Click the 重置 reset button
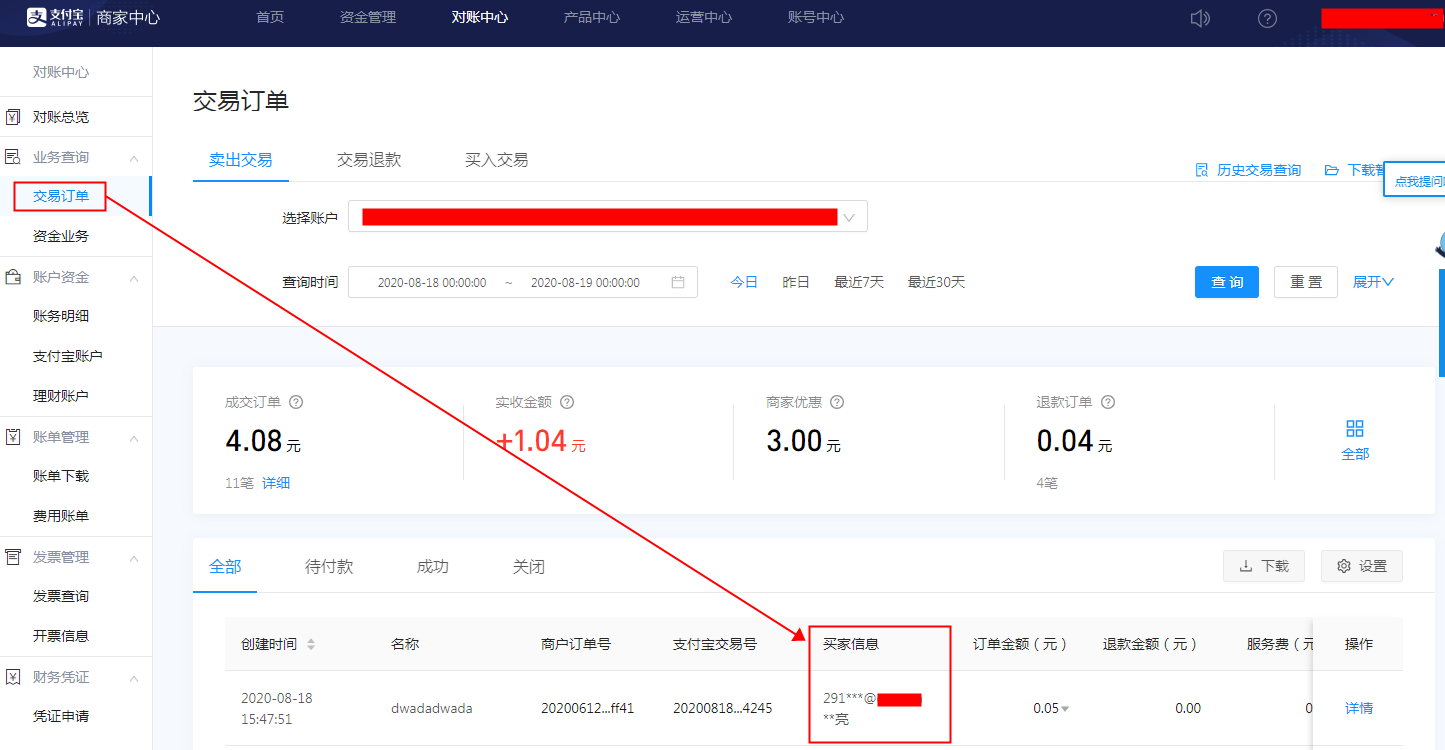 pyautogui.click(x=1306, y=282)
